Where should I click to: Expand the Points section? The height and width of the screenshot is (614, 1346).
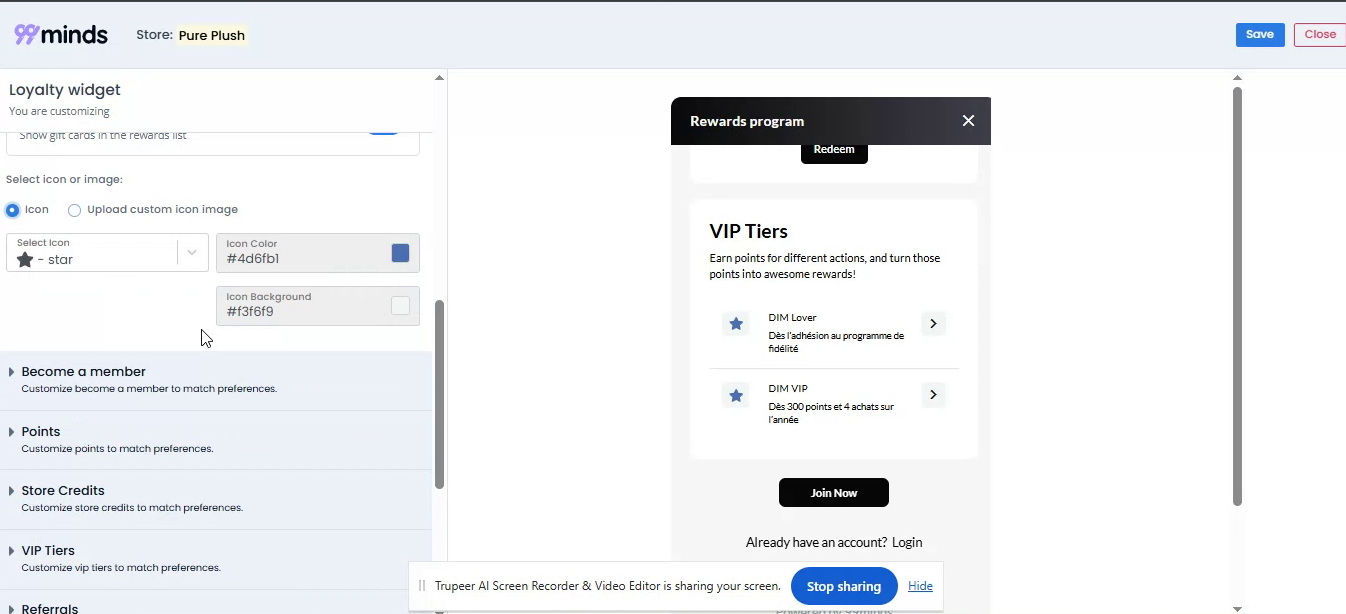pos(216,440)
